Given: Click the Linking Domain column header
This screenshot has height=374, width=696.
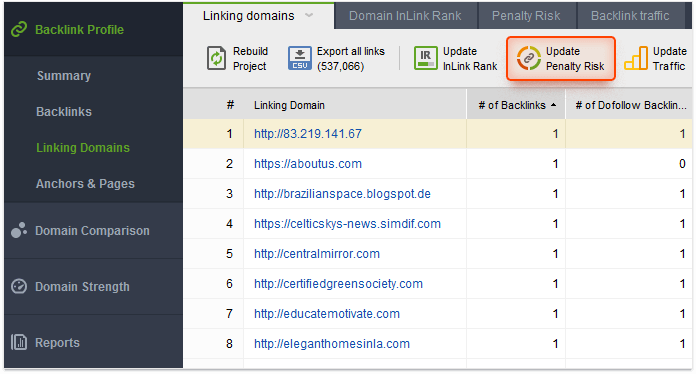Looking at the screenshot, I should tap(289, 105).
